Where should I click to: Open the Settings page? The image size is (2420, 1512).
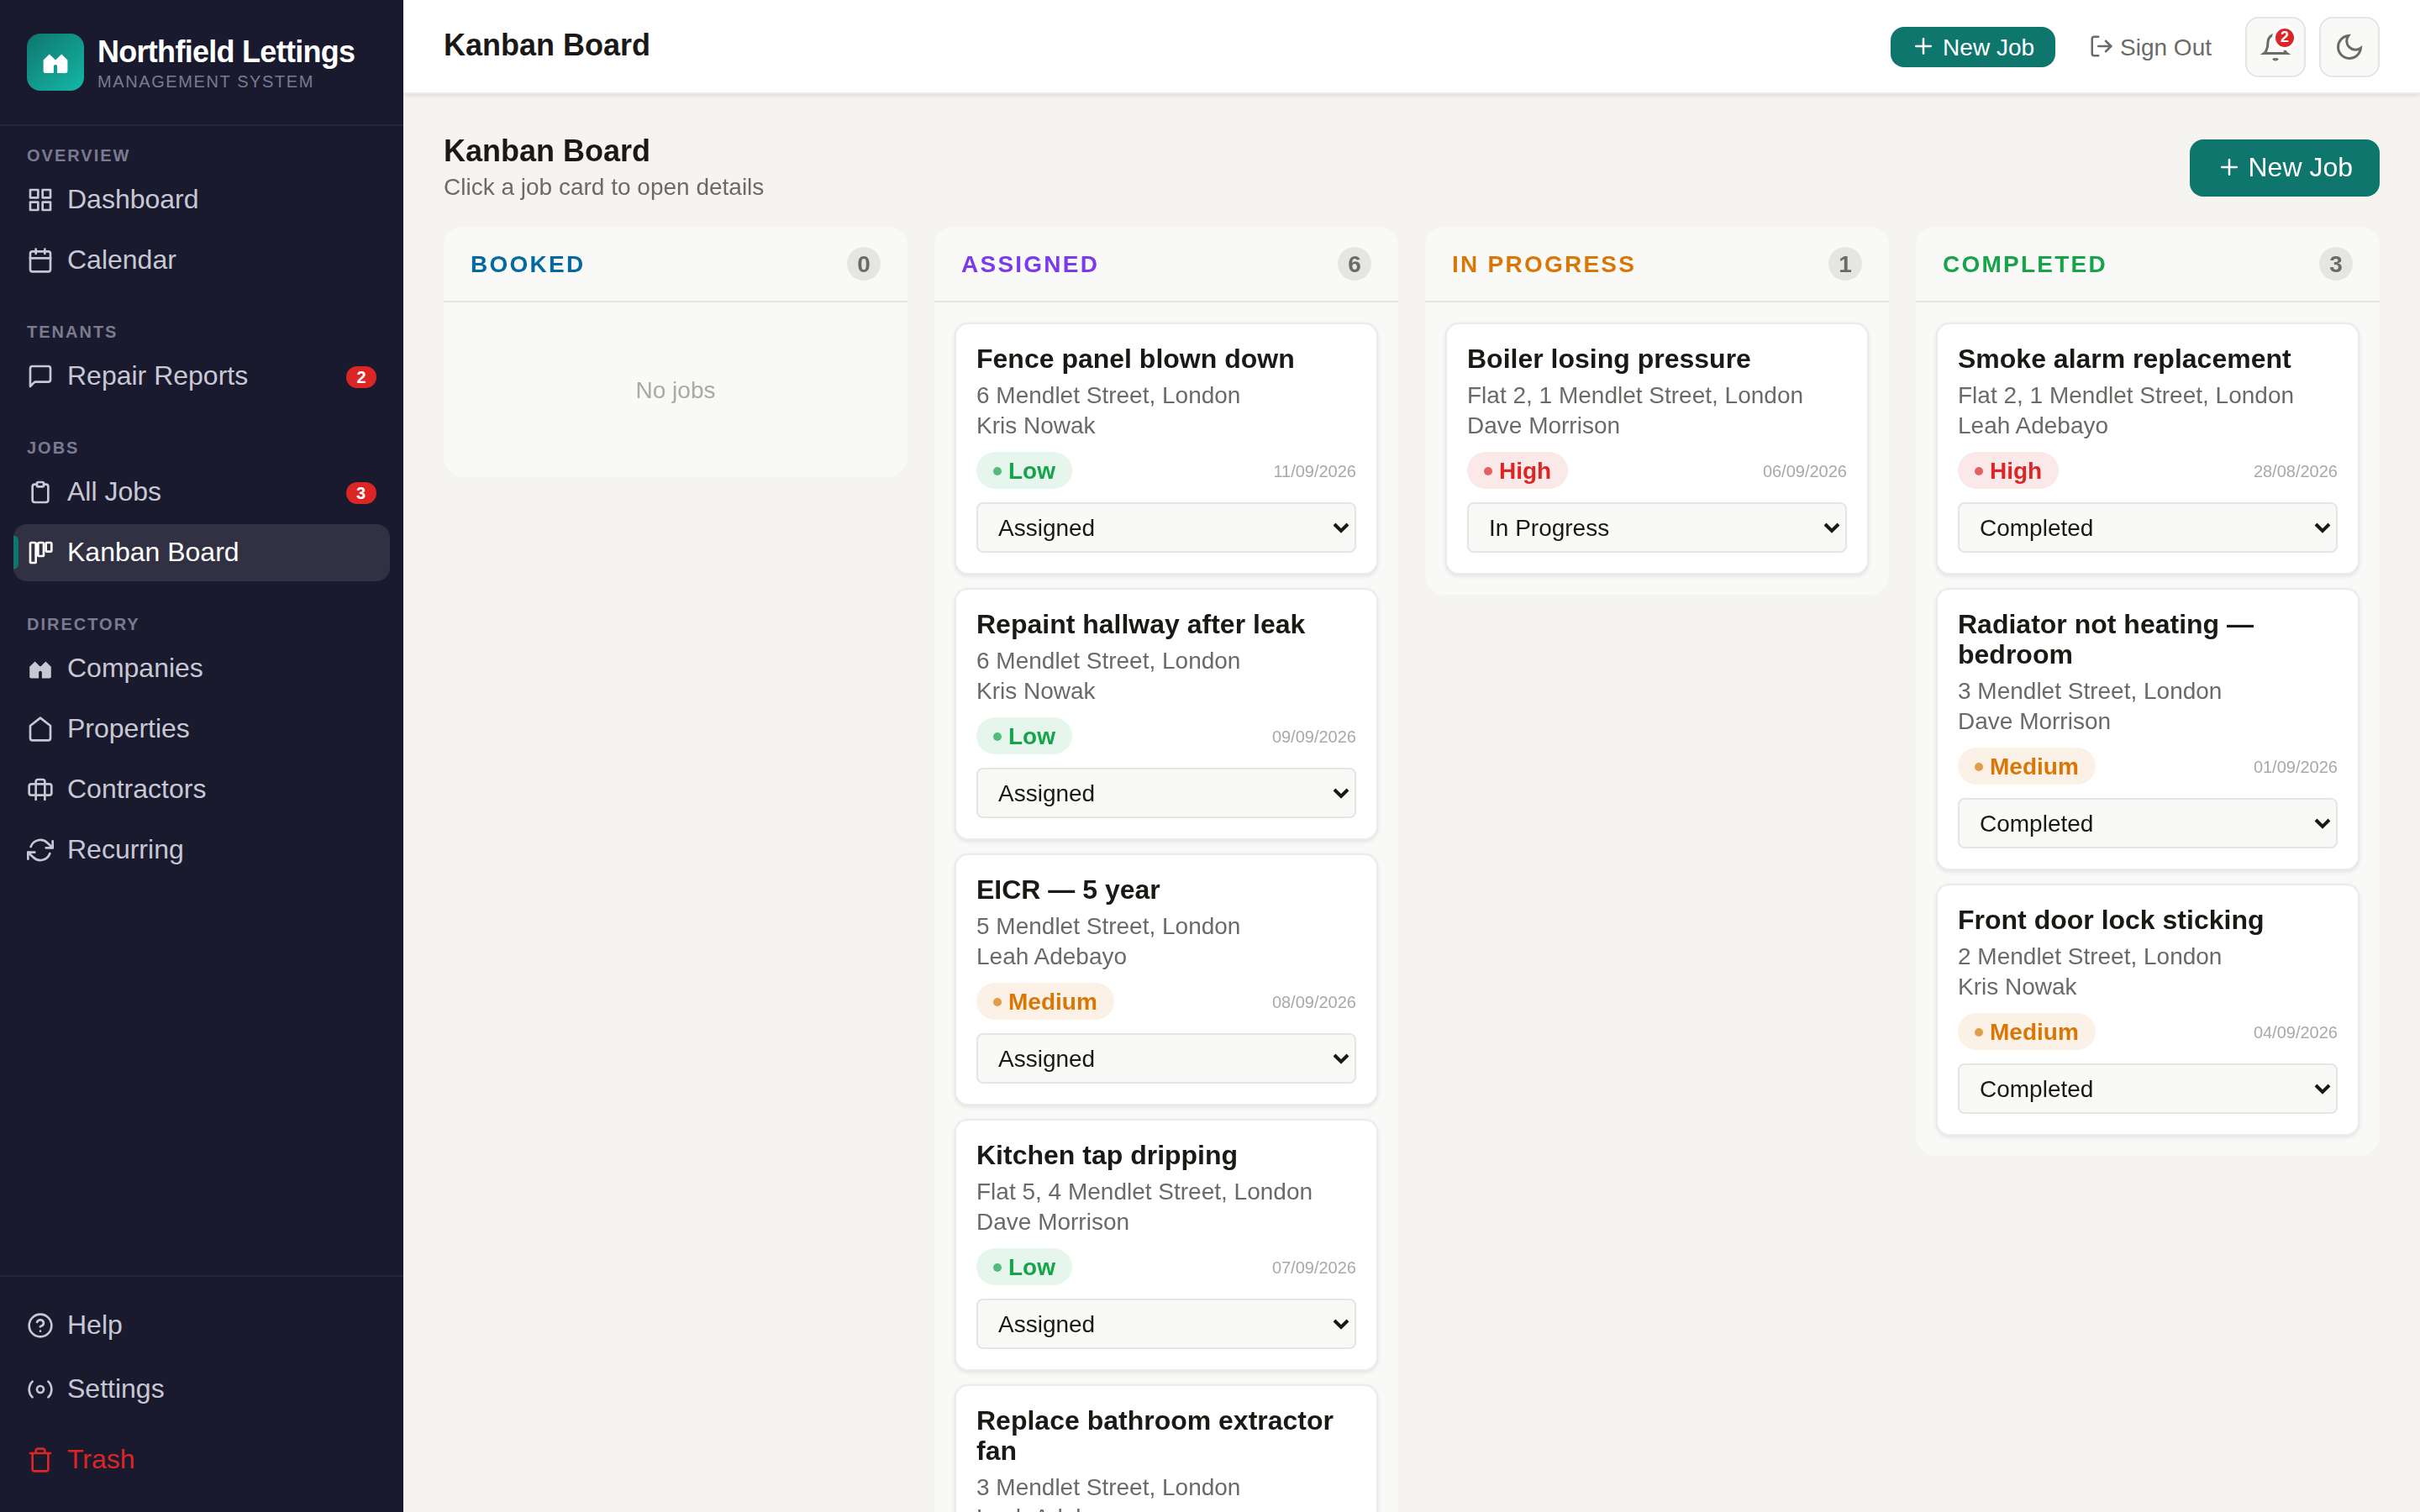click(x=202, y=1389)
